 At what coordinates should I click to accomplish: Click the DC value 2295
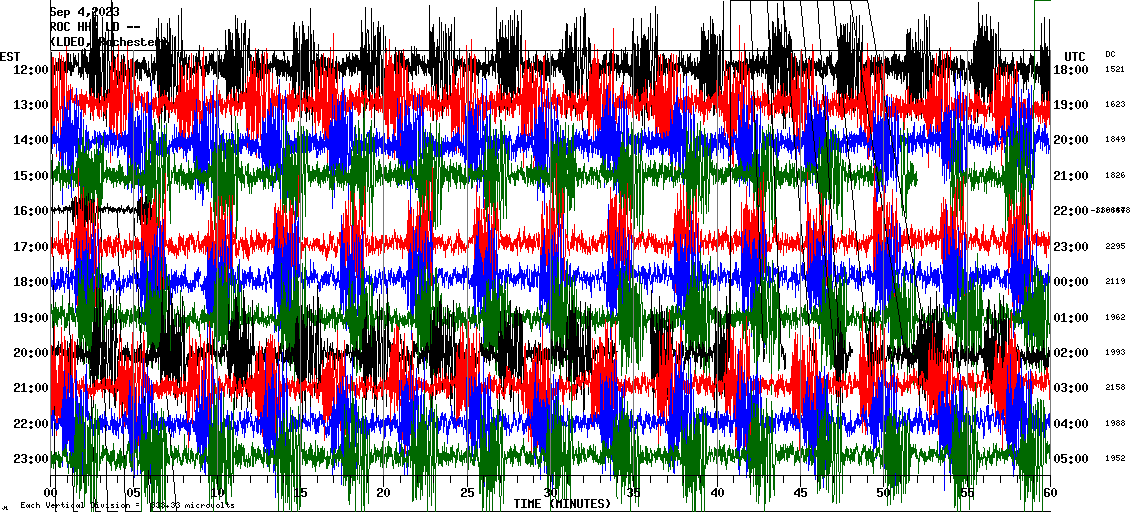(1115, 247)
